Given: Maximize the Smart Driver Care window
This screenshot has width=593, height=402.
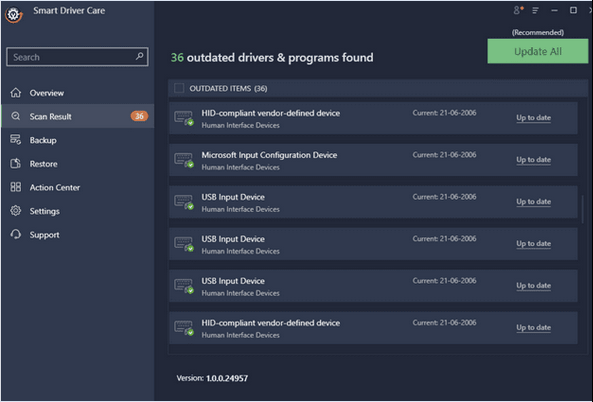Looking at the screenshot, I should [x=573, y=10].
